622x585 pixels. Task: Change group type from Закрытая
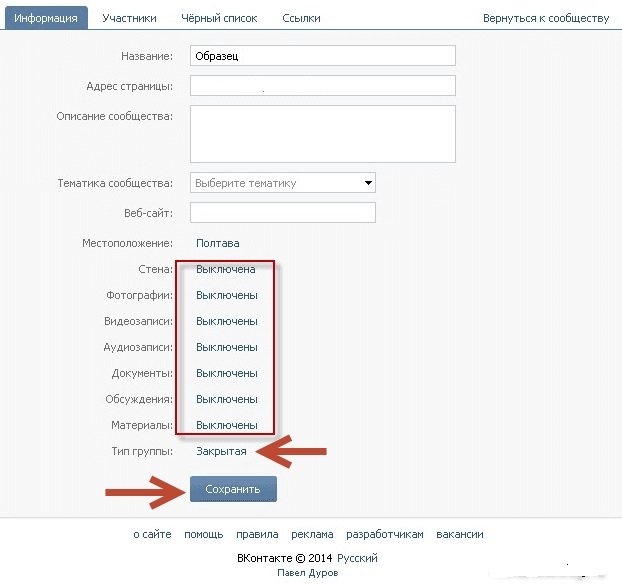221,451
